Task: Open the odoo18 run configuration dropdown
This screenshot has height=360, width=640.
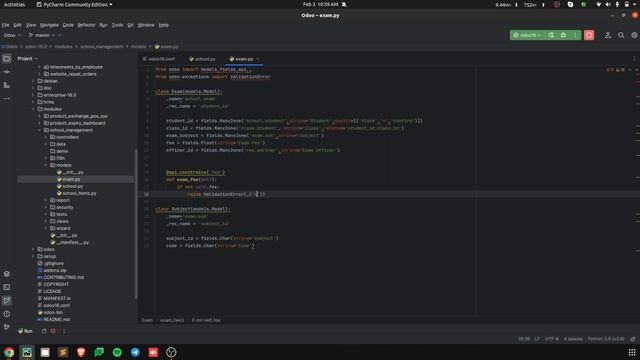Action: click(x=527, y=35)
